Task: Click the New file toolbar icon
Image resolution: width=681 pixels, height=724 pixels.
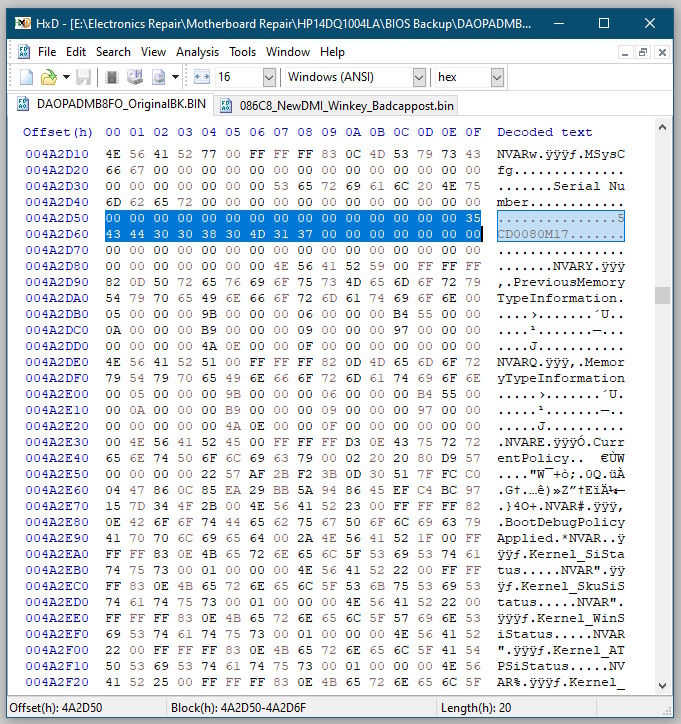Action: tap(26, 77)
